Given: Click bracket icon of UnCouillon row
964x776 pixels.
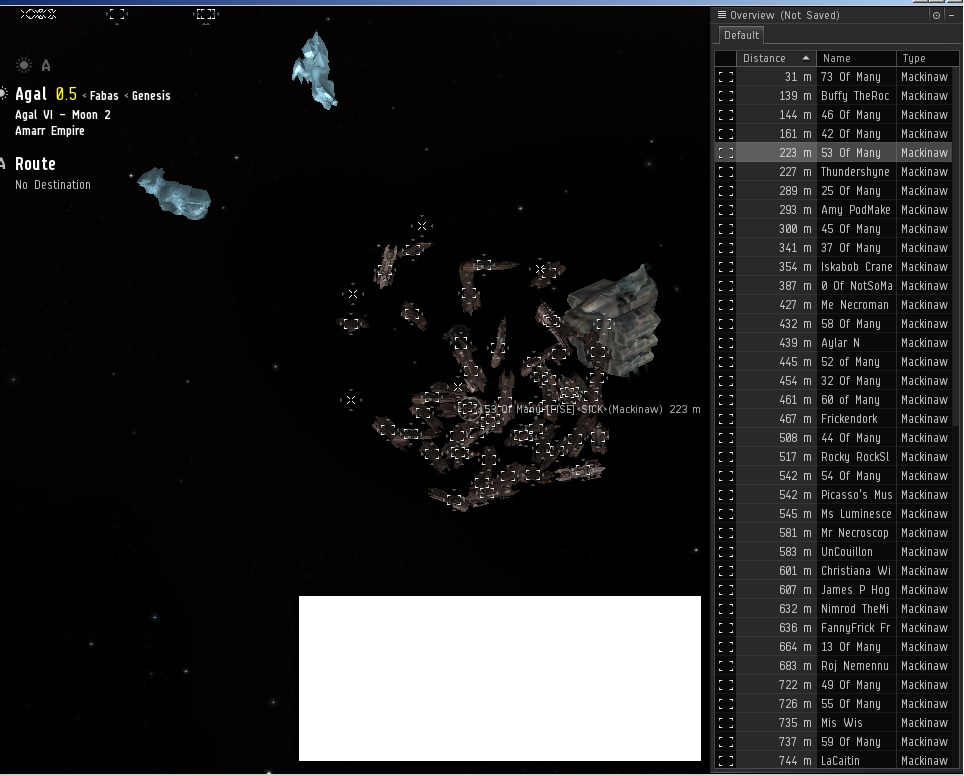Looking at the screenshot, I should point(726,552).
